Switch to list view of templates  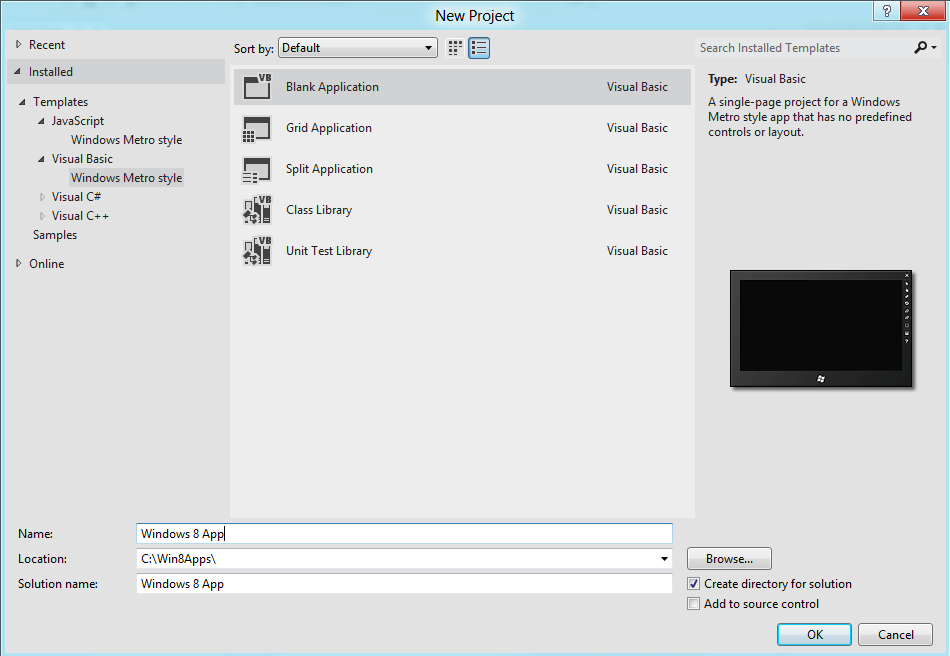click(479, 48)
